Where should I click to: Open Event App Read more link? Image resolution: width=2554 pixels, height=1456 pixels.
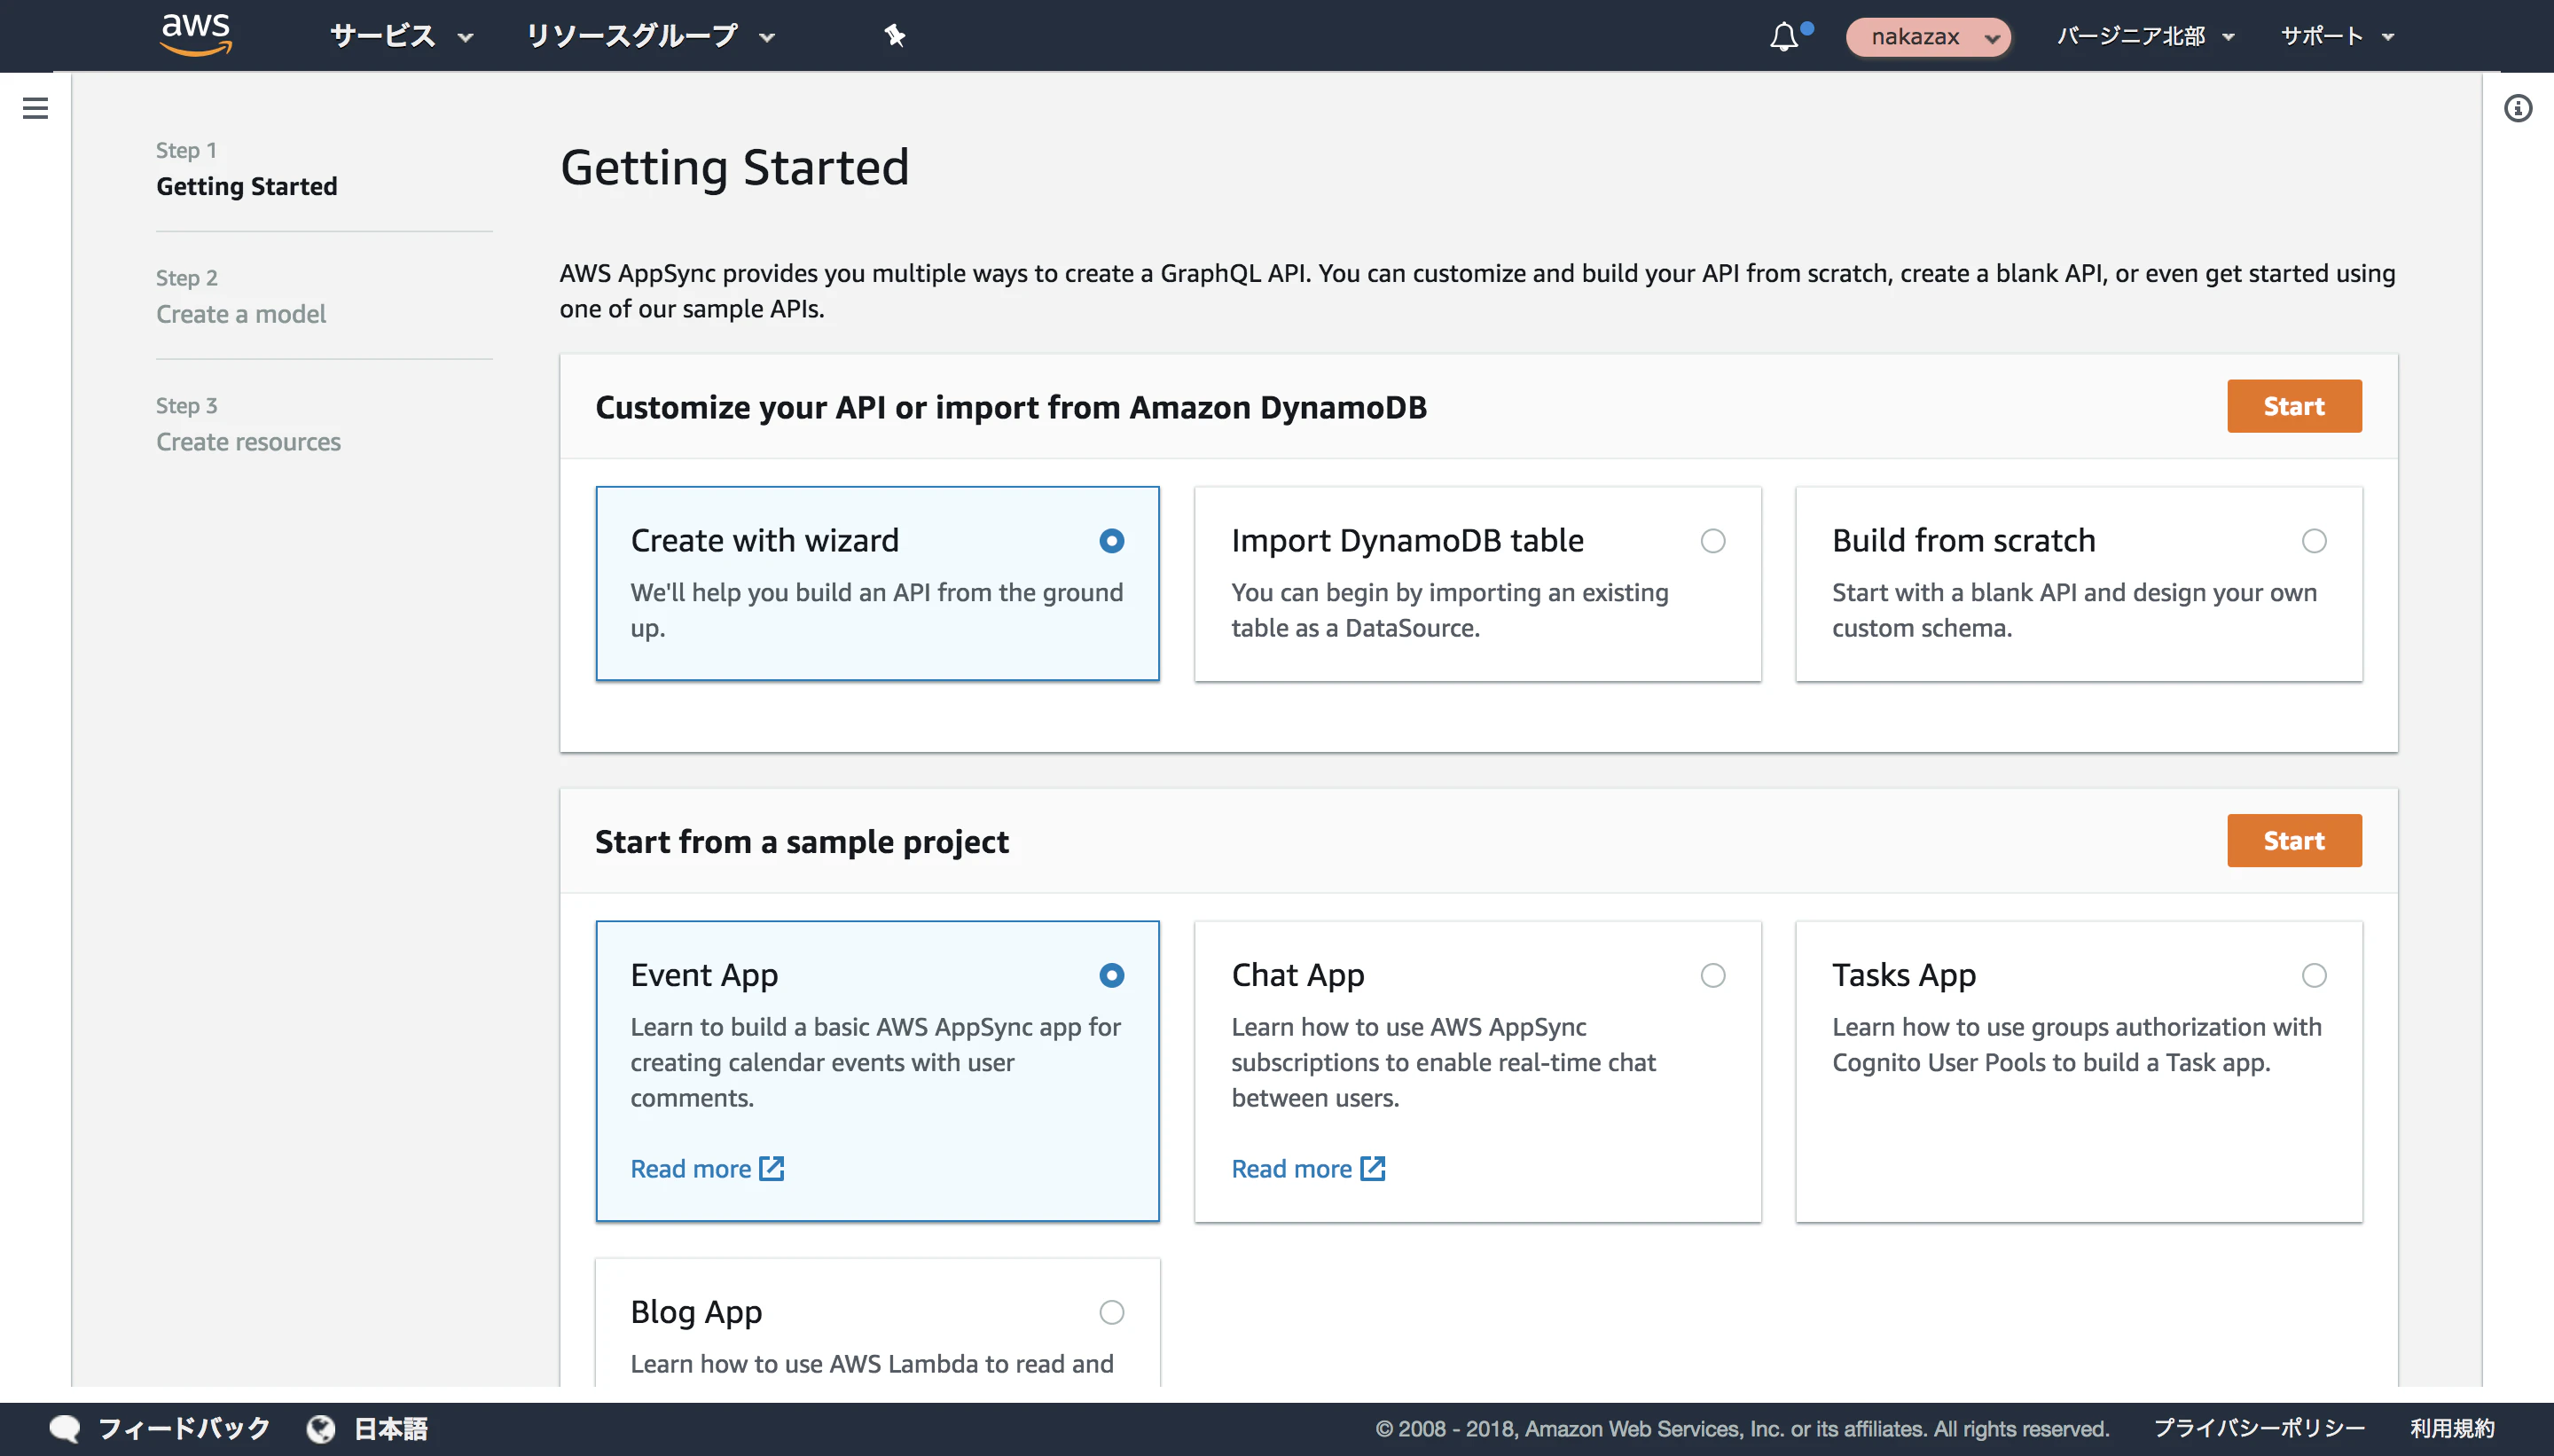(x=690, y=1168)
